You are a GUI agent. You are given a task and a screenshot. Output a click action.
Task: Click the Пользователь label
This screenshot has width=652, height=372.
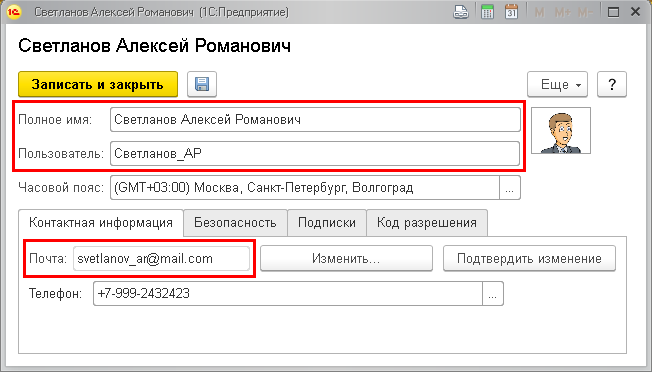pos(61,154)
